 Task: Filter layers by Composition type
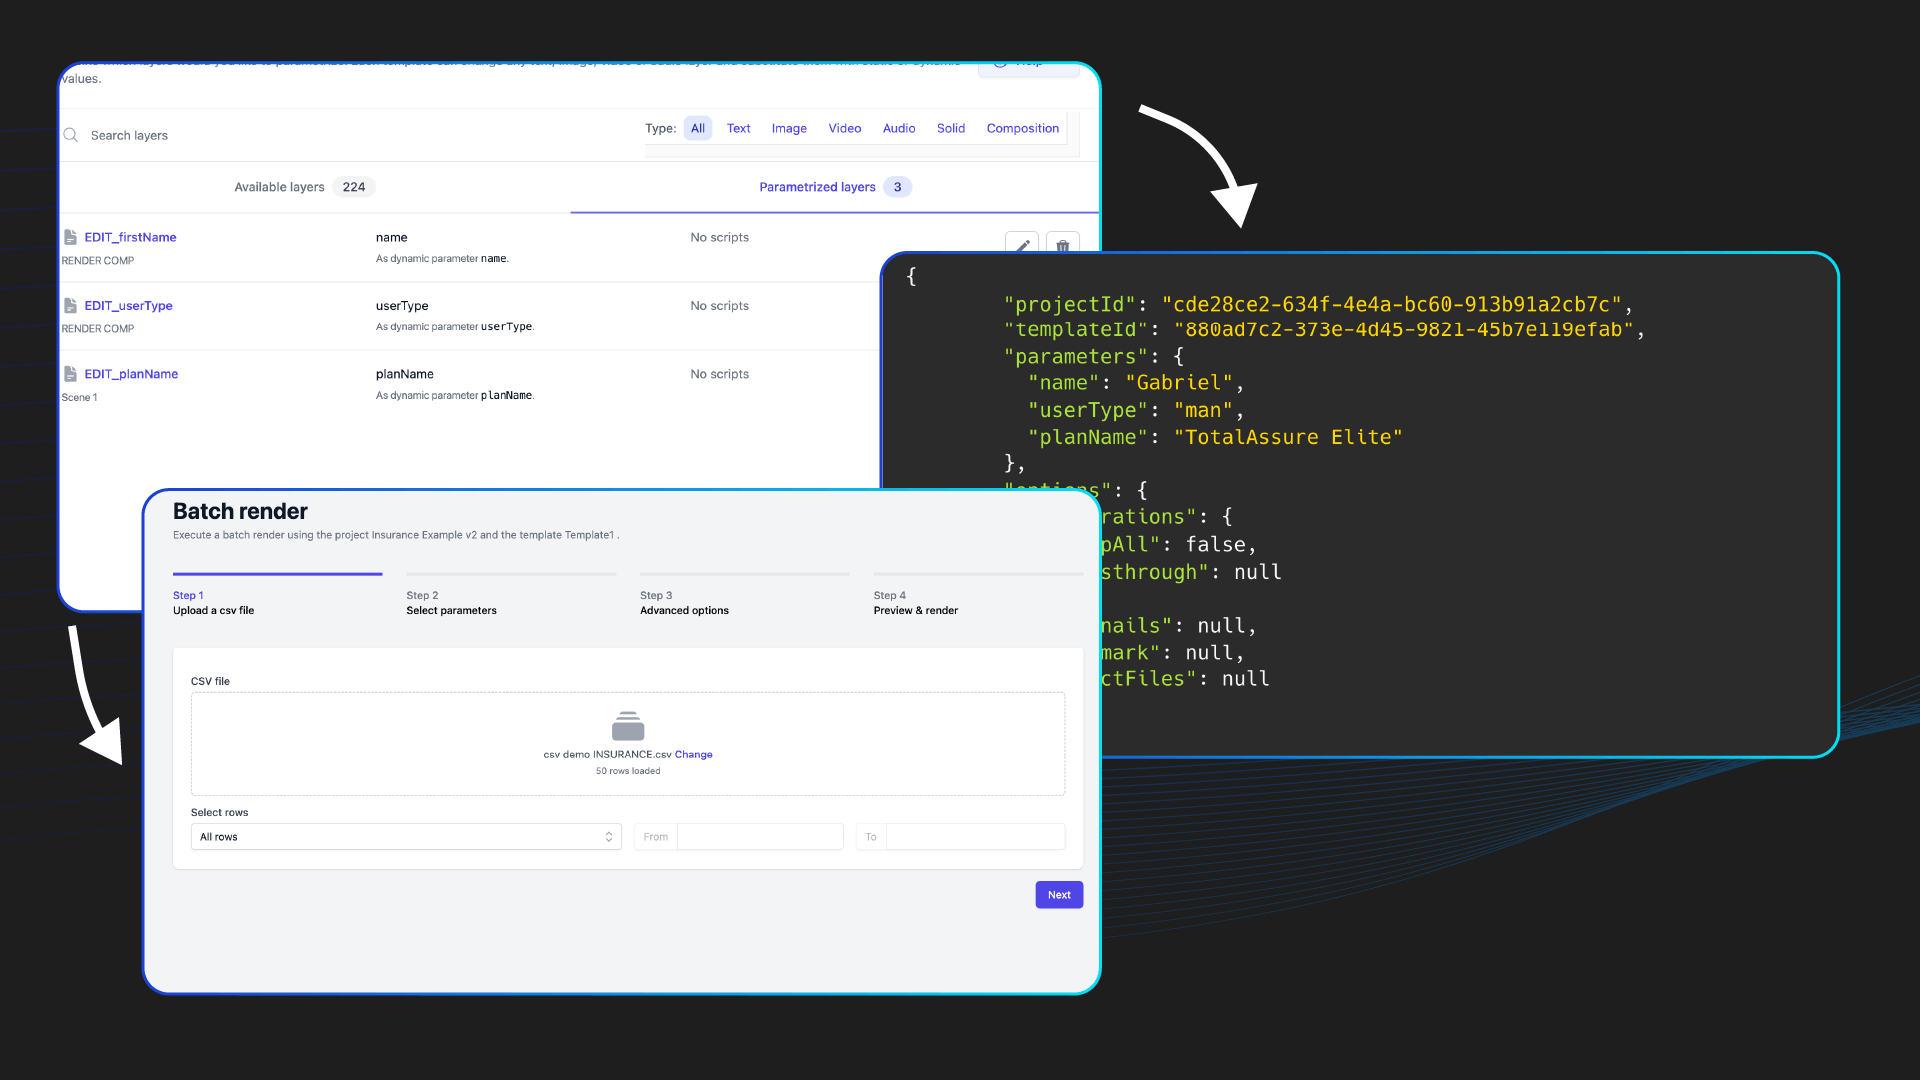(x=1022, y=128)
